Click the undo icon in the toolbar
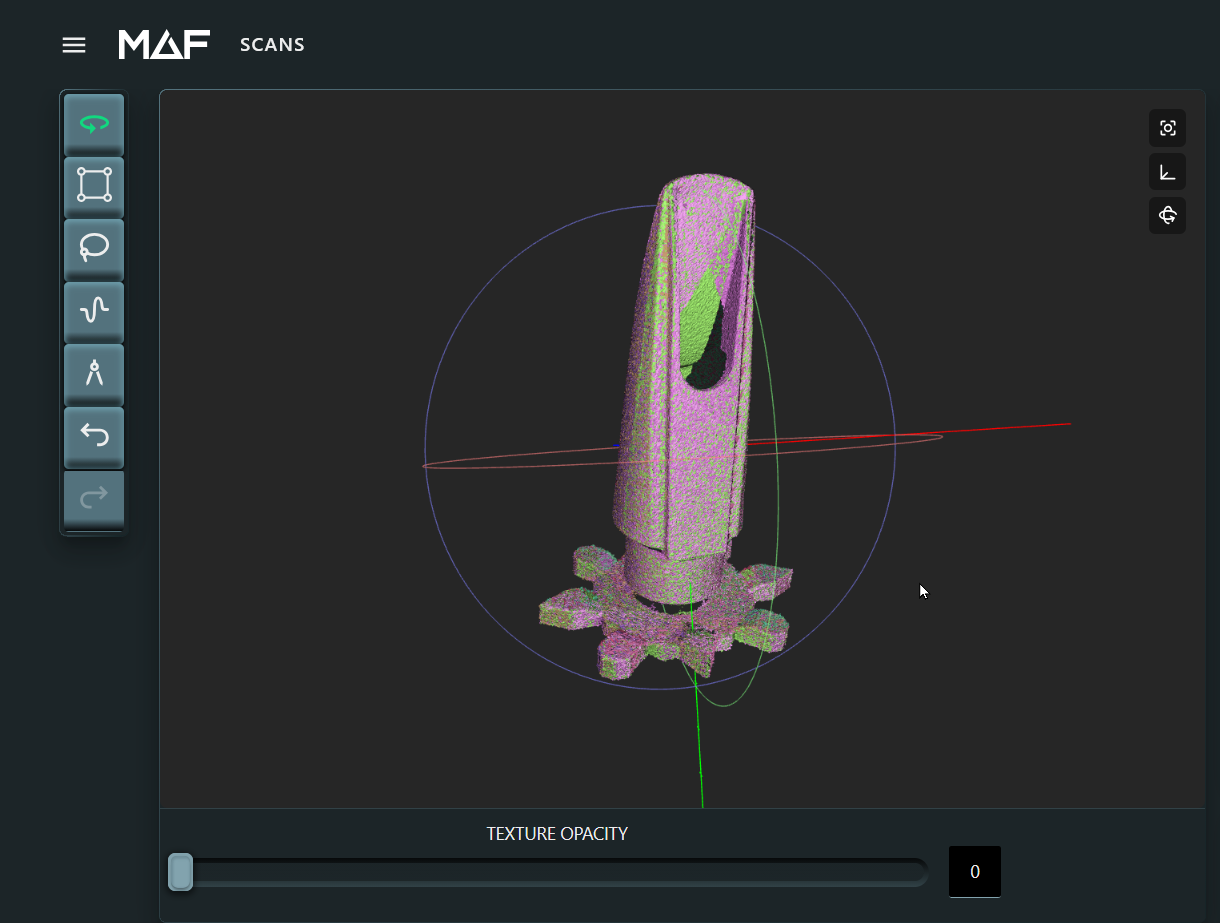1220x923 pixels. [93, 436]
